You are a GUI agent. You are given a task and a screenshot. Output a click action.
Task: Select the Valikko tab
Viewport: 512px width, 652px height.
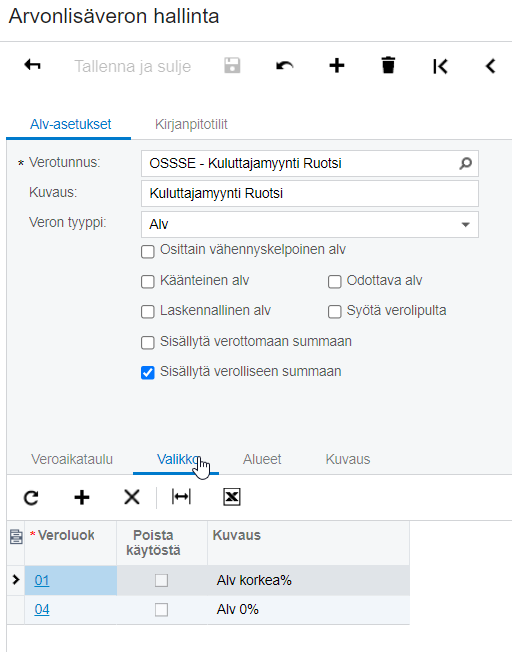(176, 459)
